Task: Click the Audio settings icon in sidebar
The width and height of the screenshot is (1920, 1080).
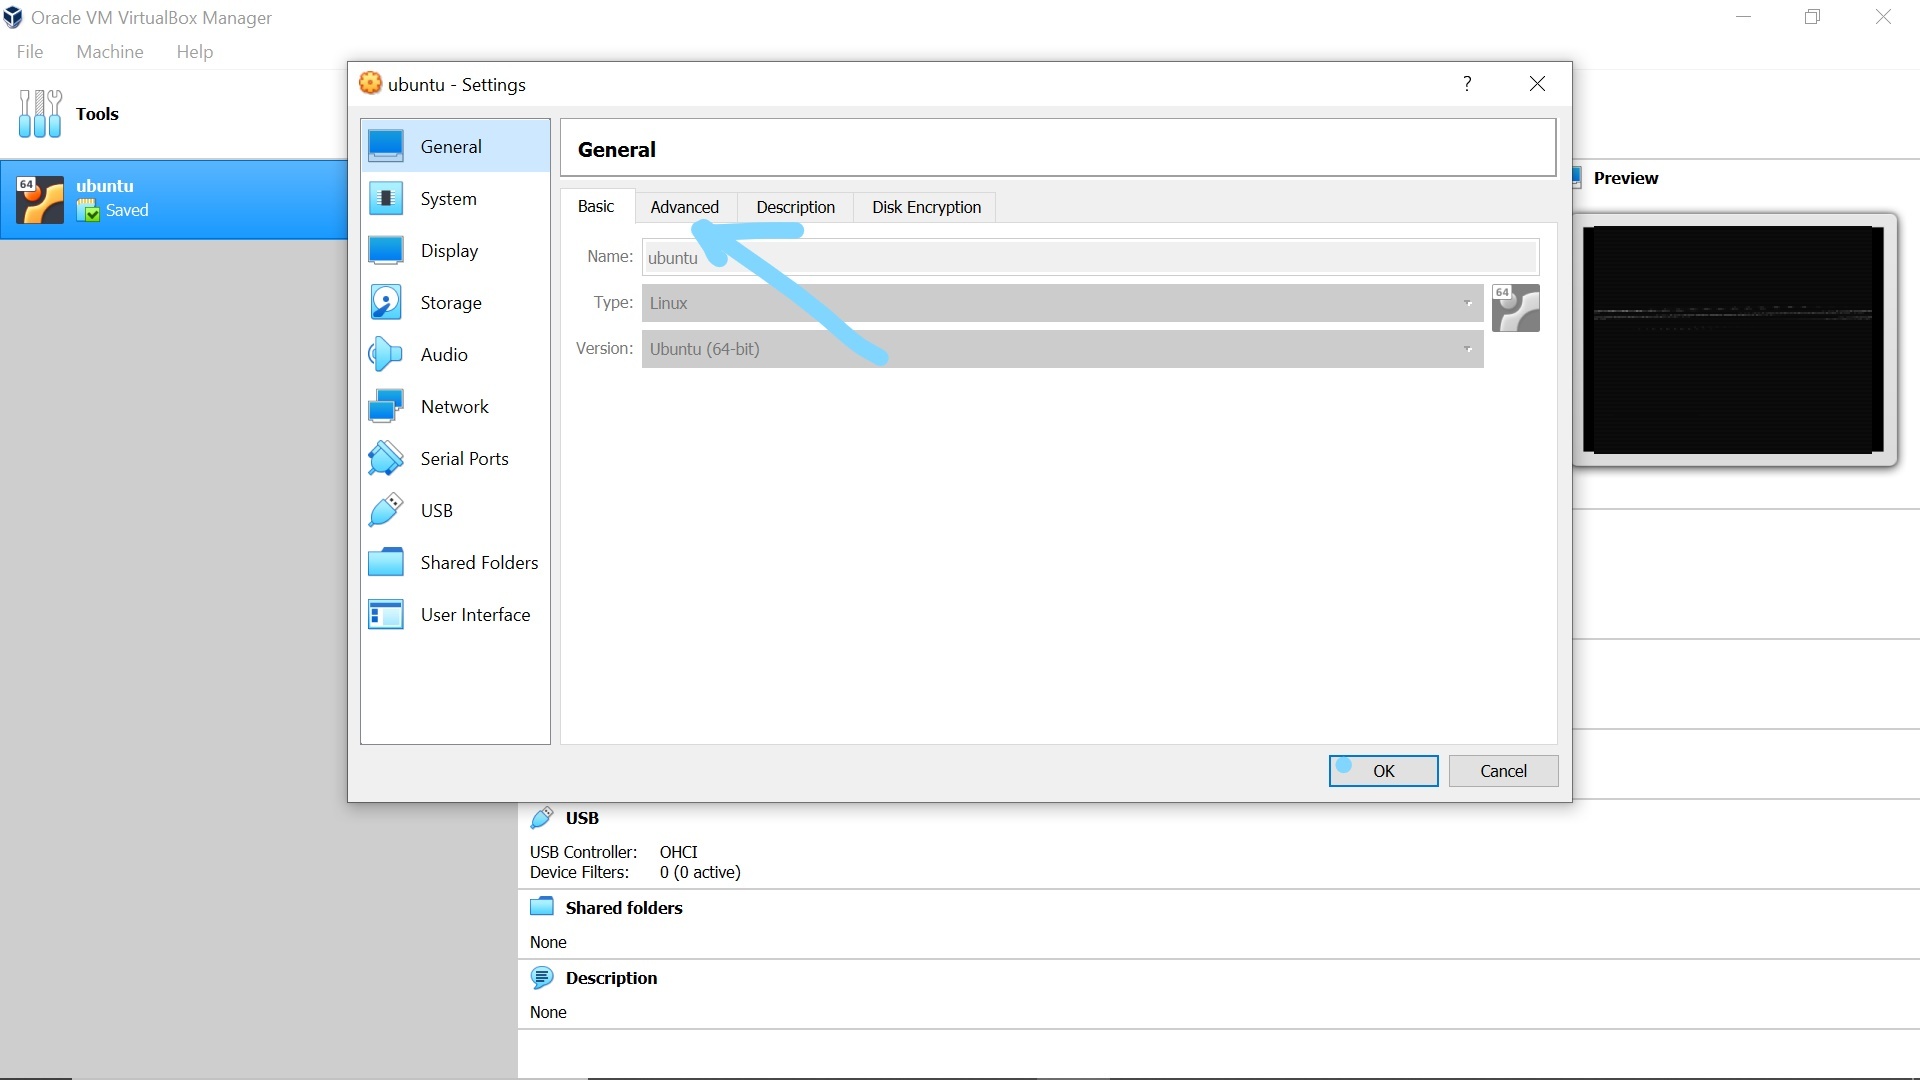Action: coord(386,353)
